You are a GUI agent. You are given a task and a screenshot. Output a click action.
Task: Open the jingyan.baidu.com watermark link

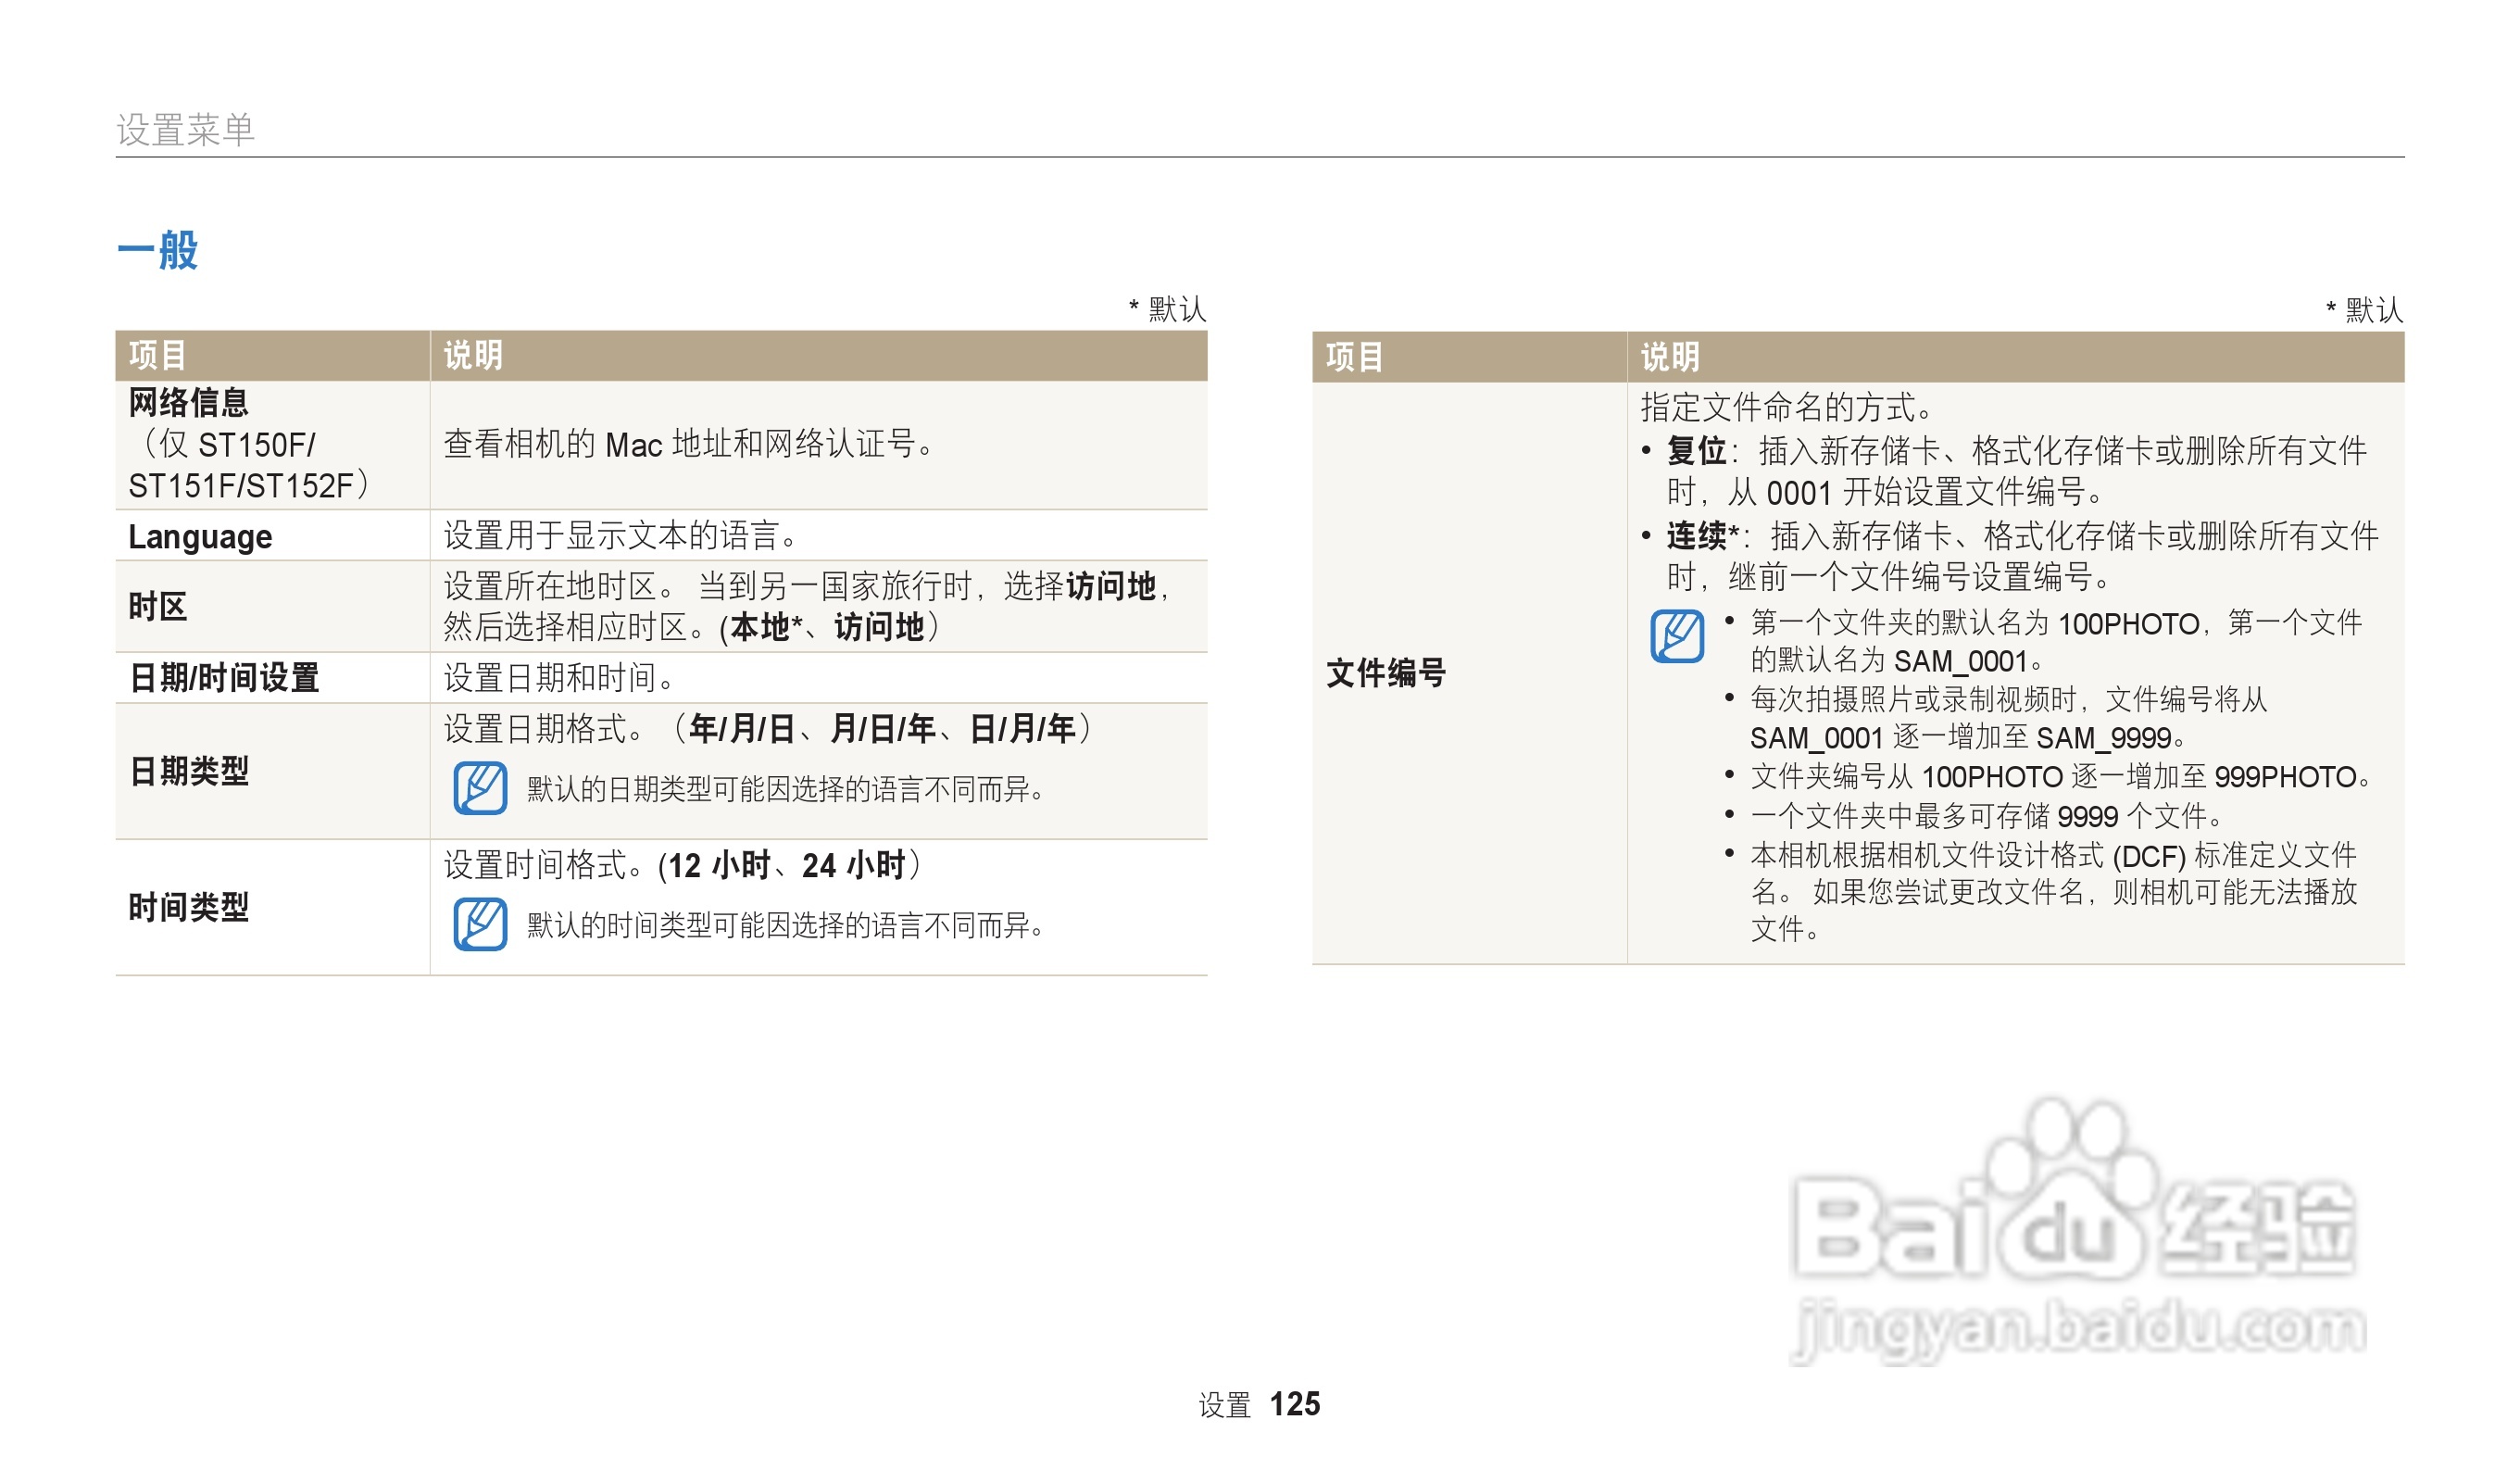(2080, 1328)
